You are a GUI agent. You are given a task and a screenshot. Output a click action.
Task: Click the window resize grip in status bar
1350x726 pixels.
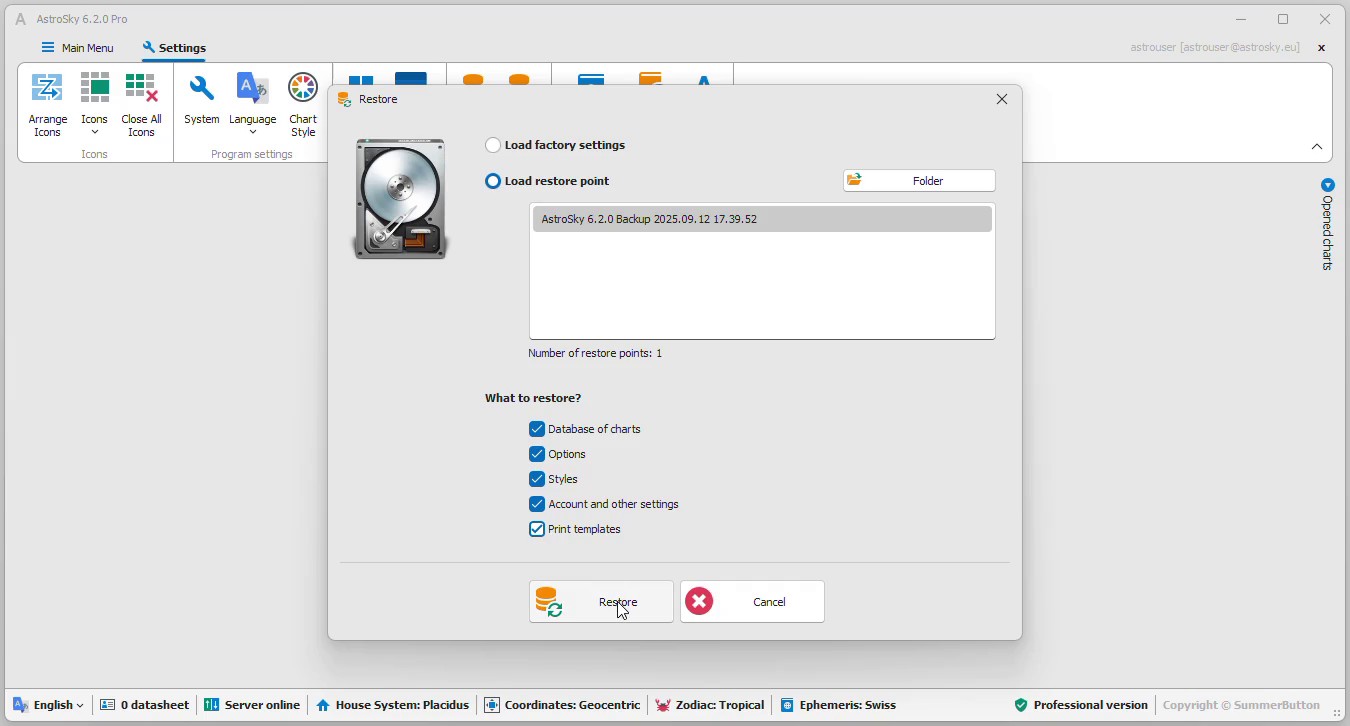1336,712
